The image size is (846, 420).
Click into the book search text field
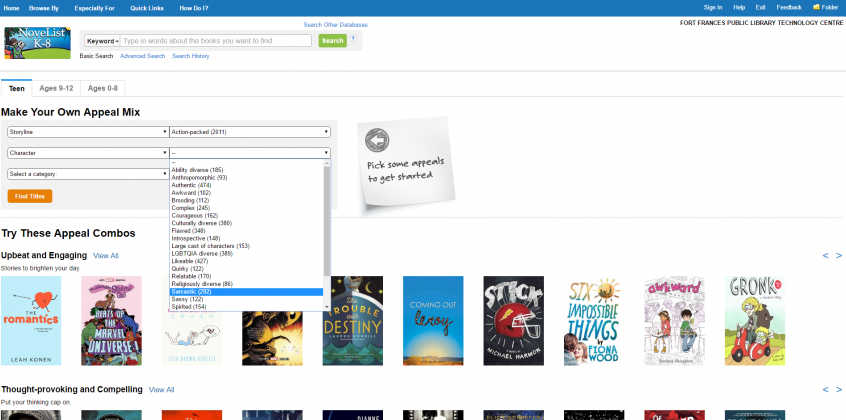click(x=217, y=41)
